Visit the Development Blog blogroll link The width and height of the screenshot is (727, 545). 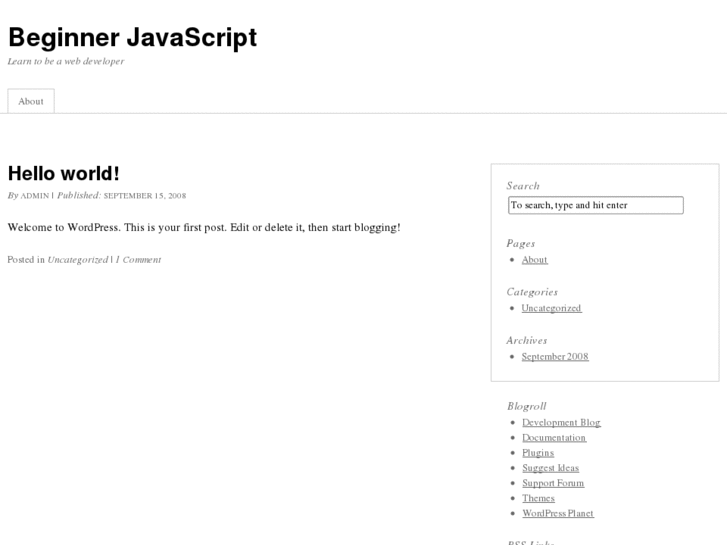561,423
